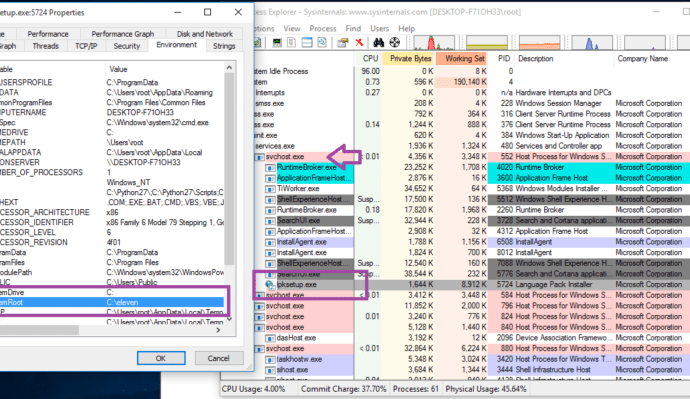
Task: Switch to the Performance Graph tab
Action: (123, 34)
